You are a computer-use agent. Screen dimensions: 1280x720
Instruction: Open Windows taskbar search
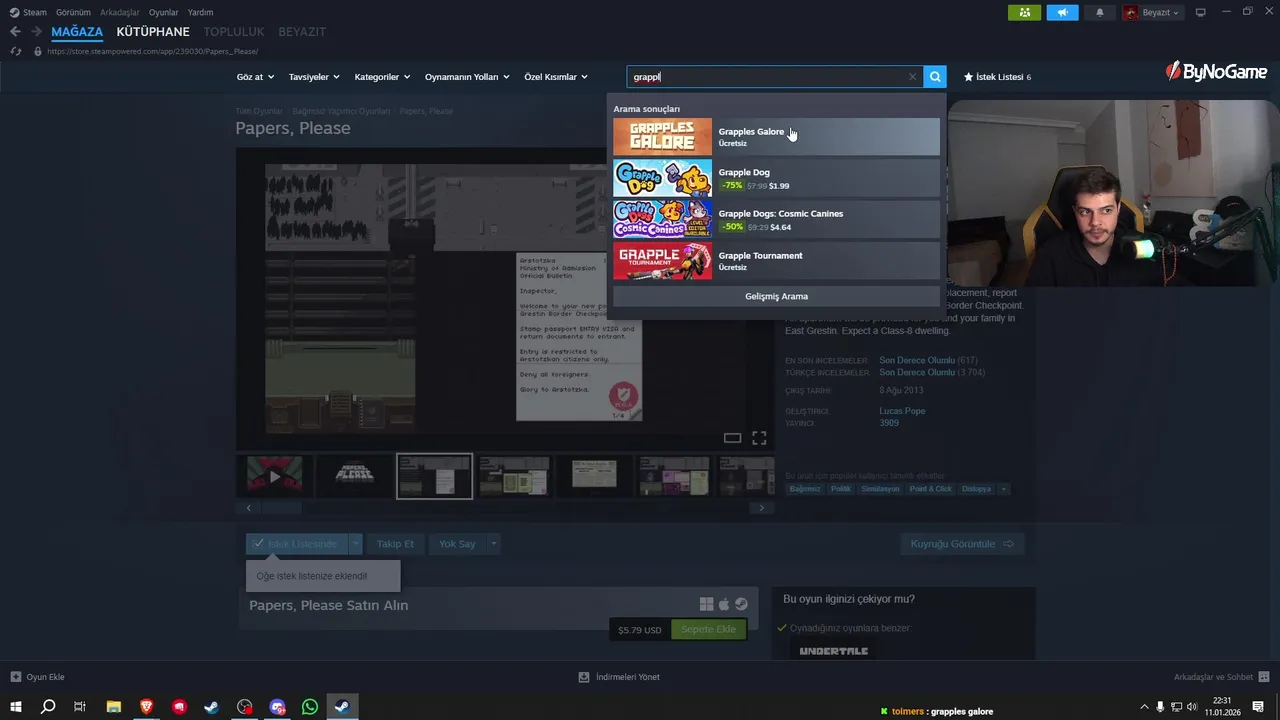(x=47, y=707)
